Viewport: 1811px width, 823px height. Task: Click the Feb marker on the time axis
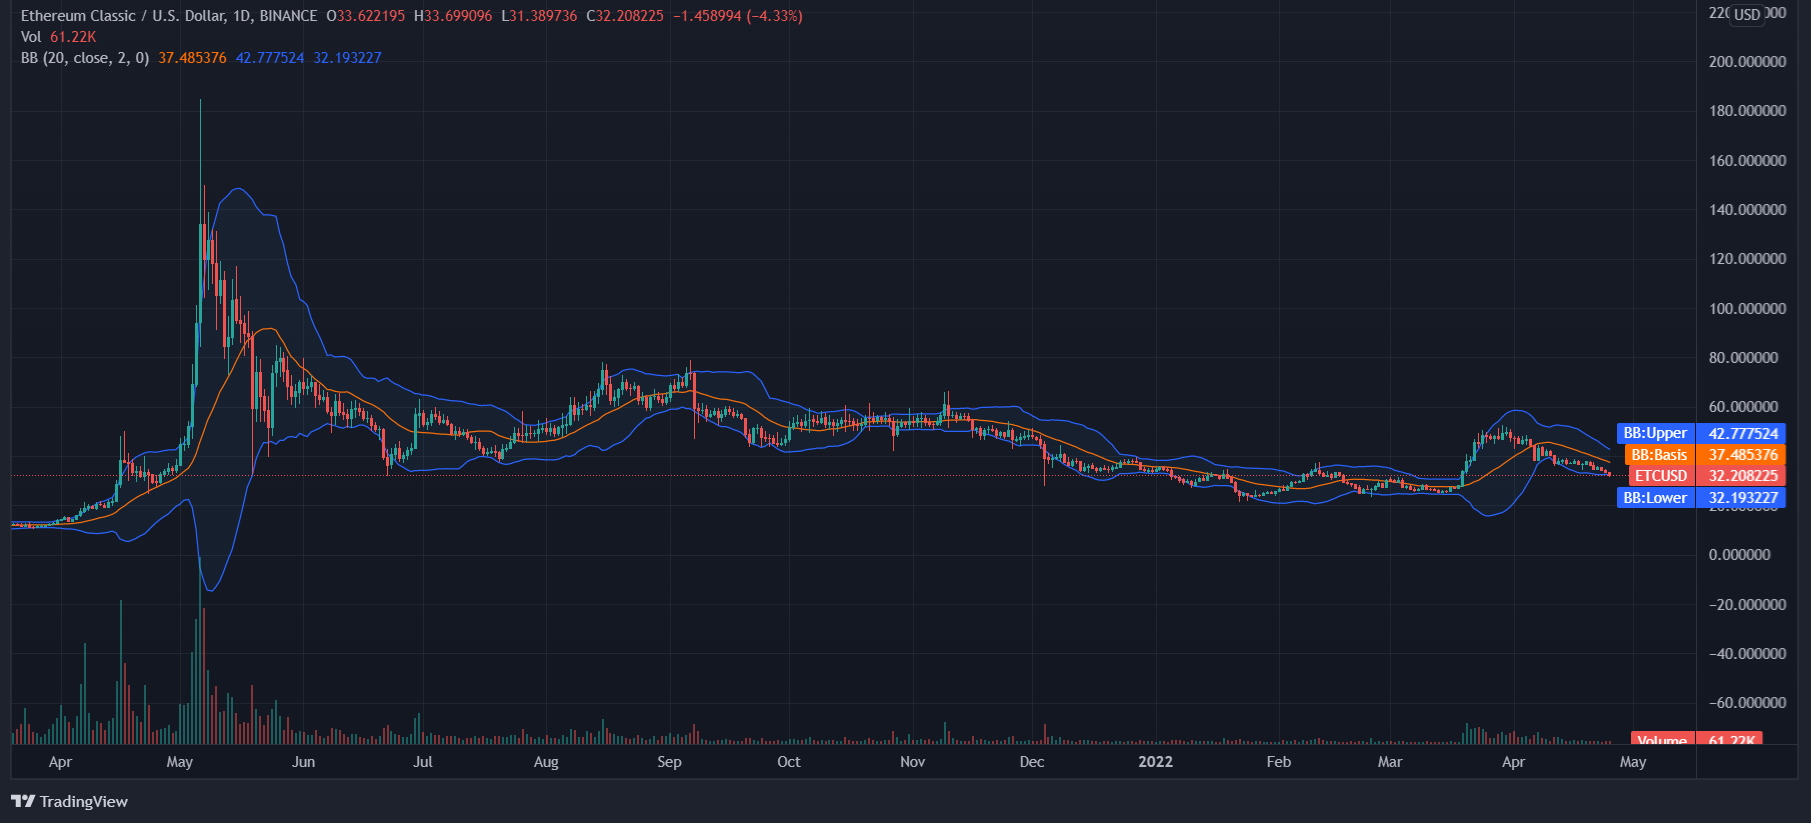pyautogui.click(x=1278, y=762)
